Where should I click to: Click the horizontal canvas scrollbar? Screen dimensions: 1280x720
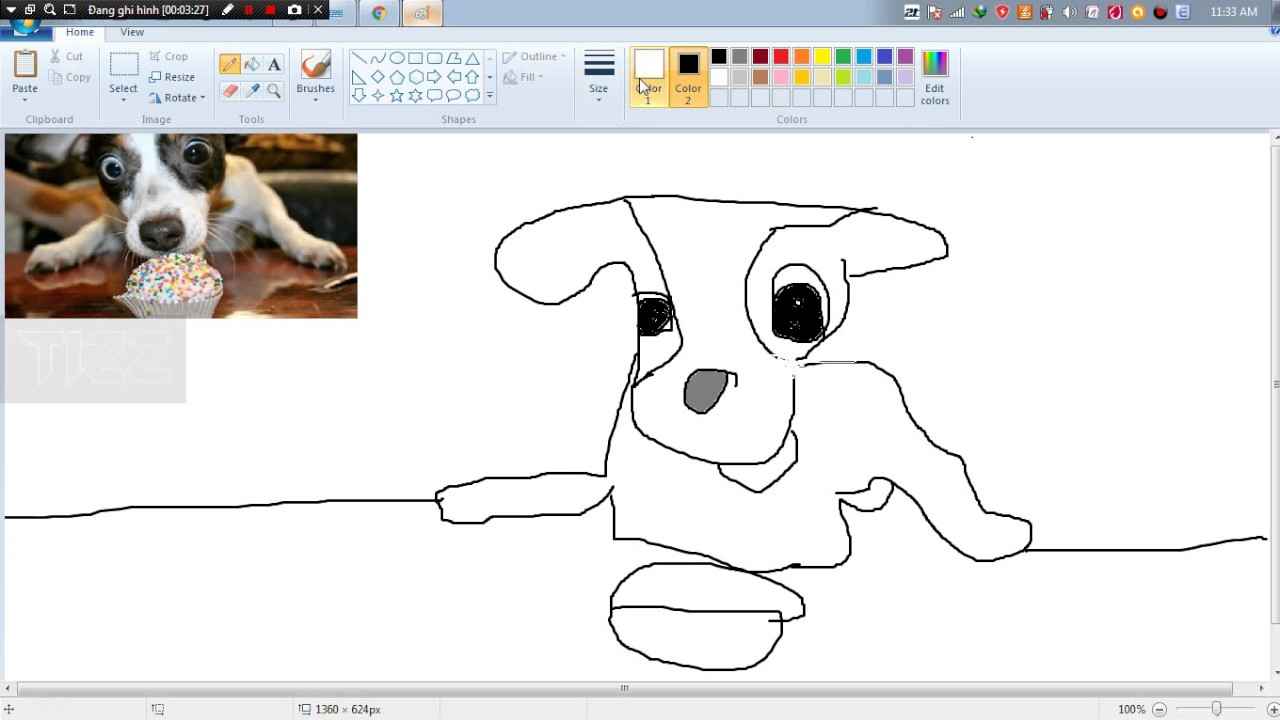point(625,688)
